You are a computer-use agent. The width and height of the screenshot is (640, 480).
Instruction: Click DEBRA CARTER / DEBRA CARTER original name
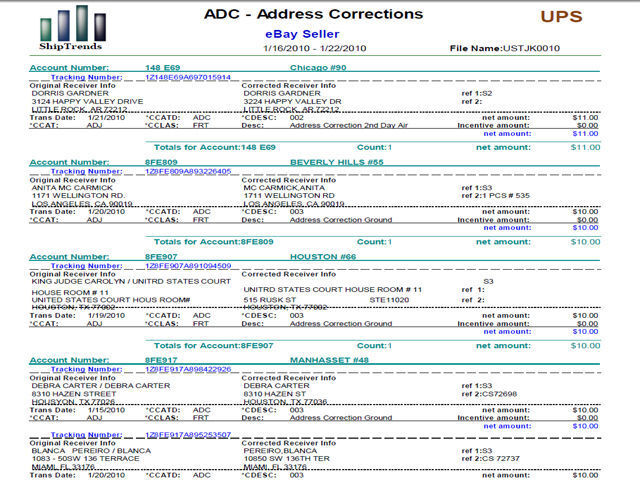(x=101, y=386)
